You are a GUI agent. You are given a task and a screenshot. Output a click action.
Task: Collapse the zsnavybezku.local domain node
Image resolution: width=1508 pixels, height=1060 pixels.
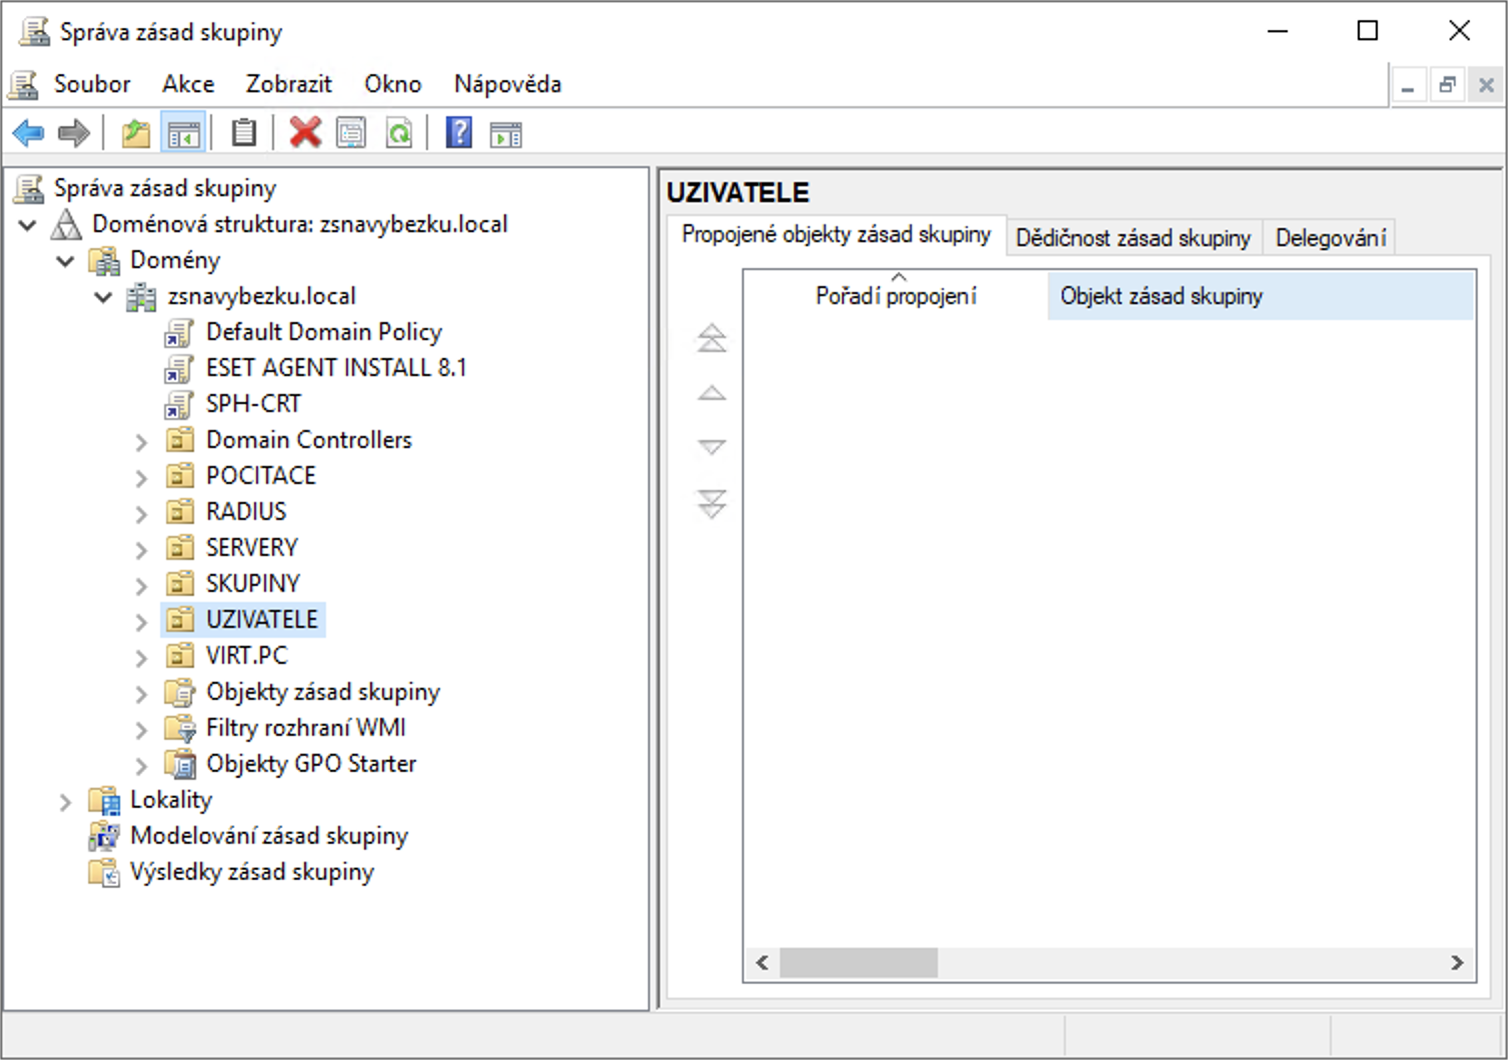coord(103,297)
